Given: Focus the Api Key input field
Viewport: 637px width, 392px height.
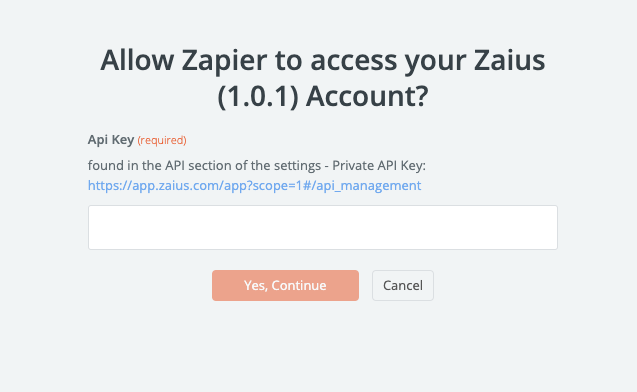Looking at the screenshot, I should 323,227.
